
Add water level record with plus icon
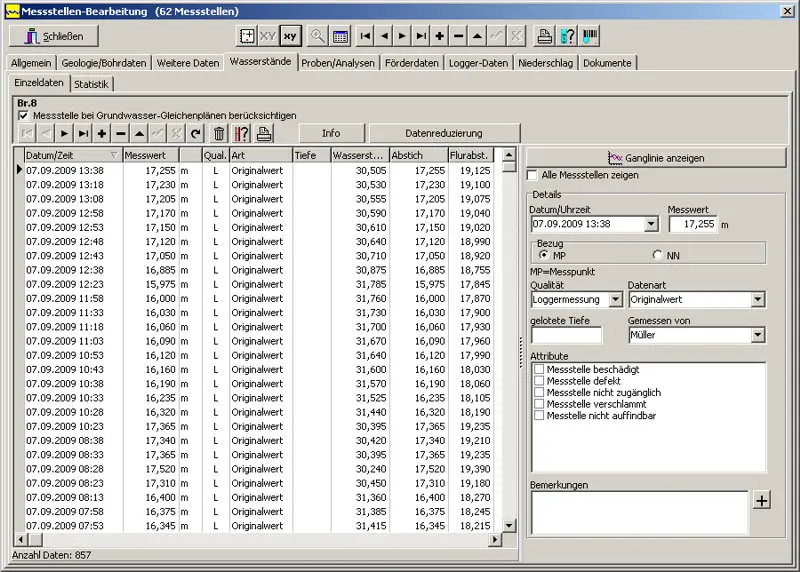click(x=102, y=134)
